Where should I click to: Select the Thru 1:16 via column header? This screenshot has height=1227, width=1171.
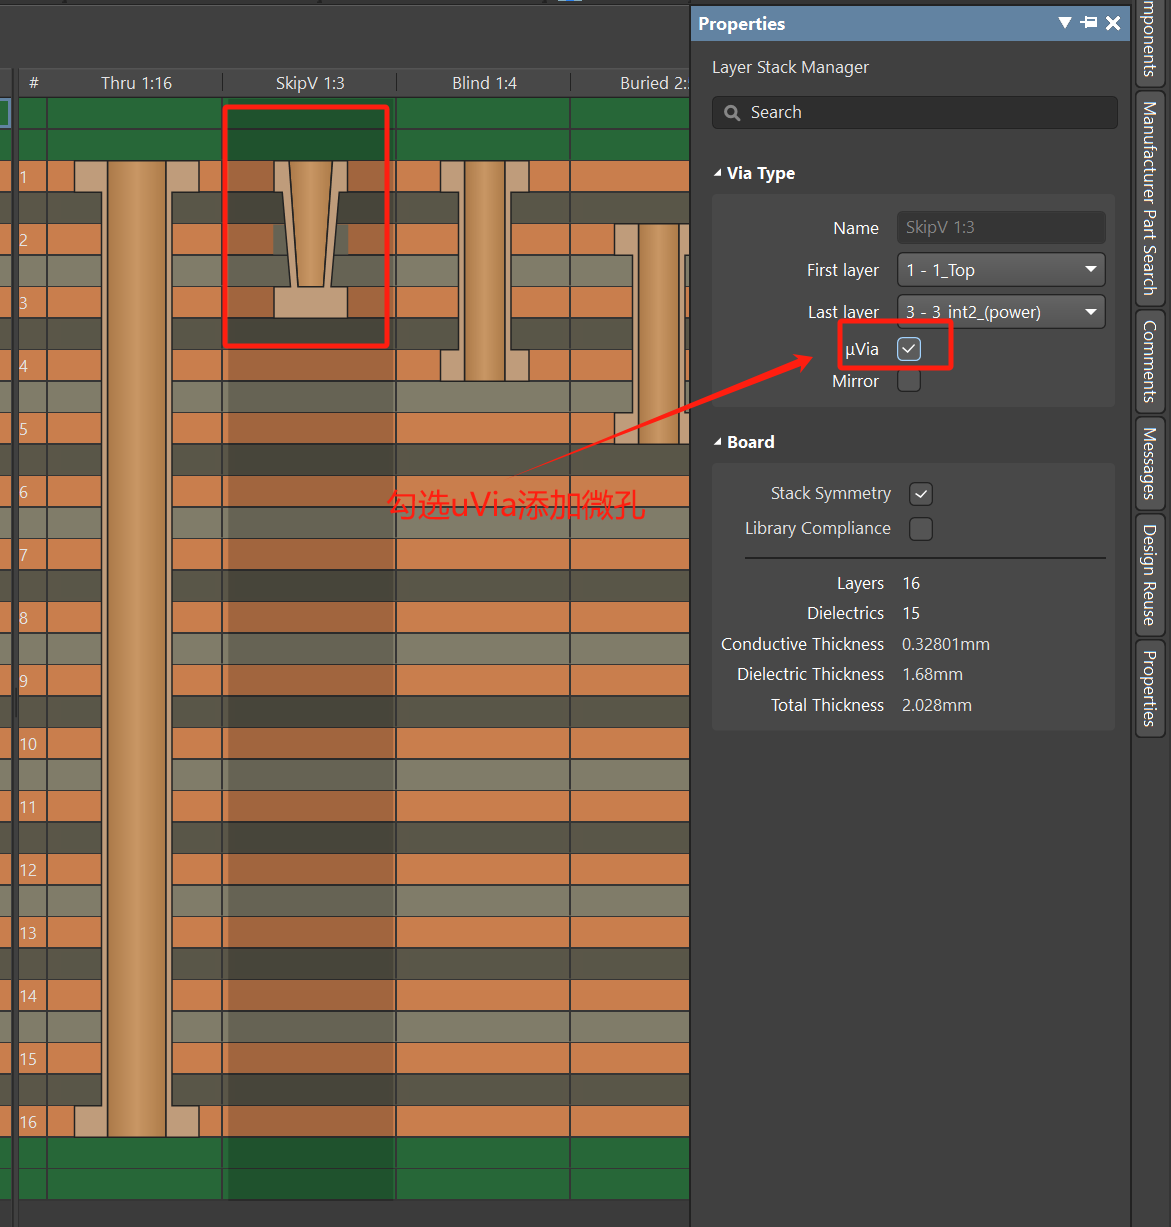(136, 83)
